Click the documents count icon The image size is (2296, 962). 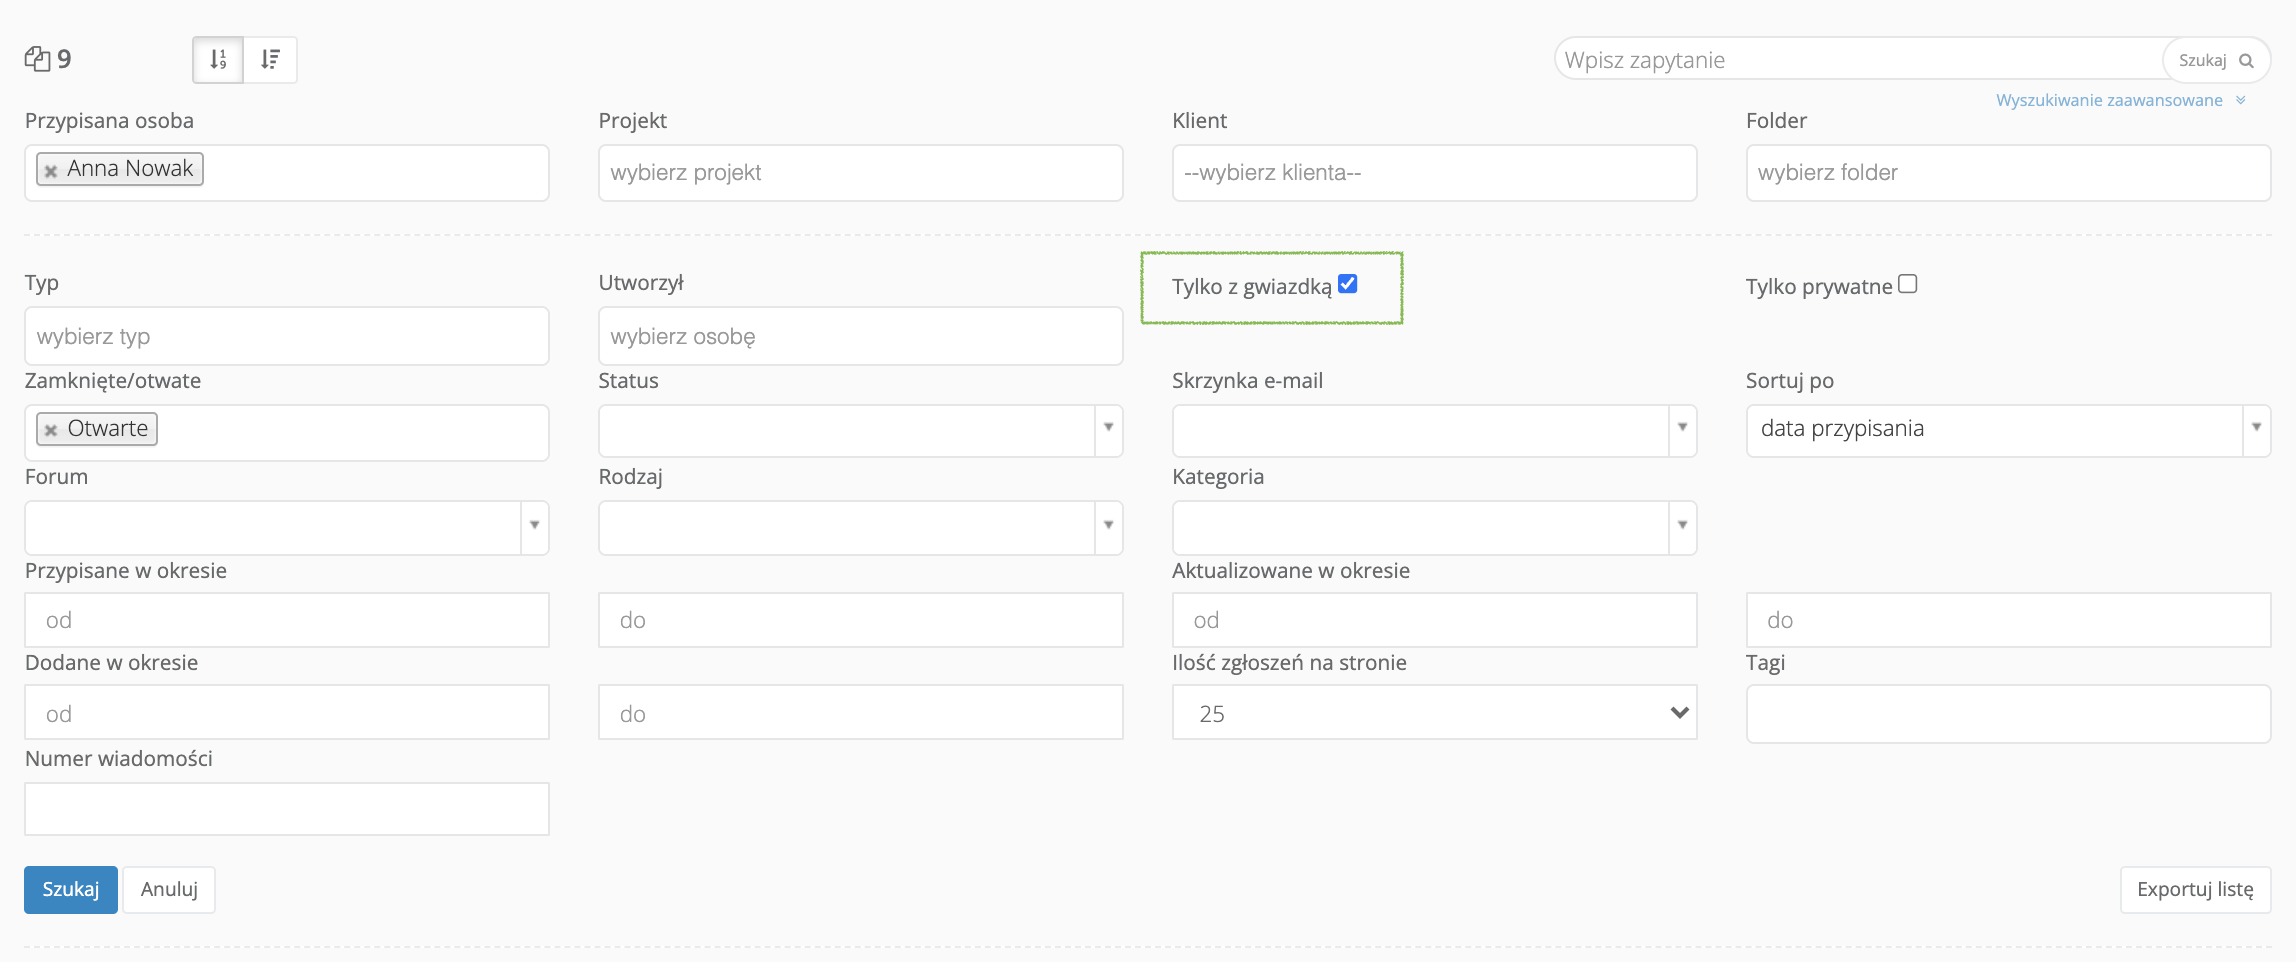38,59
